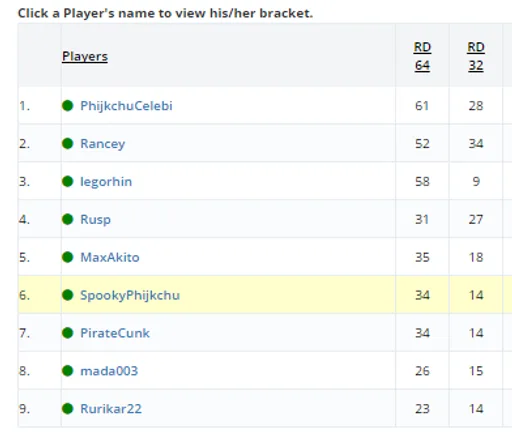This screenshot has height=432, width=512.
Task: Open MaxAkito's bracket link
Action: (110, 257)
